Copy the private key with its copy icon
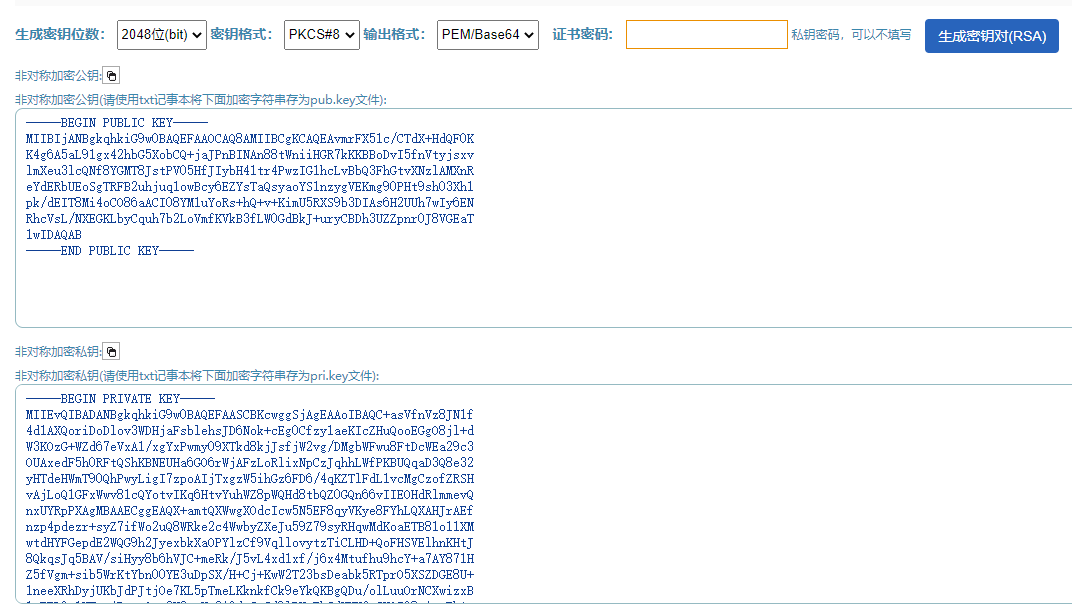Image resolution: width=1072 pixels, height=607 pixels. pyautogui.click(x=111, y=352)
